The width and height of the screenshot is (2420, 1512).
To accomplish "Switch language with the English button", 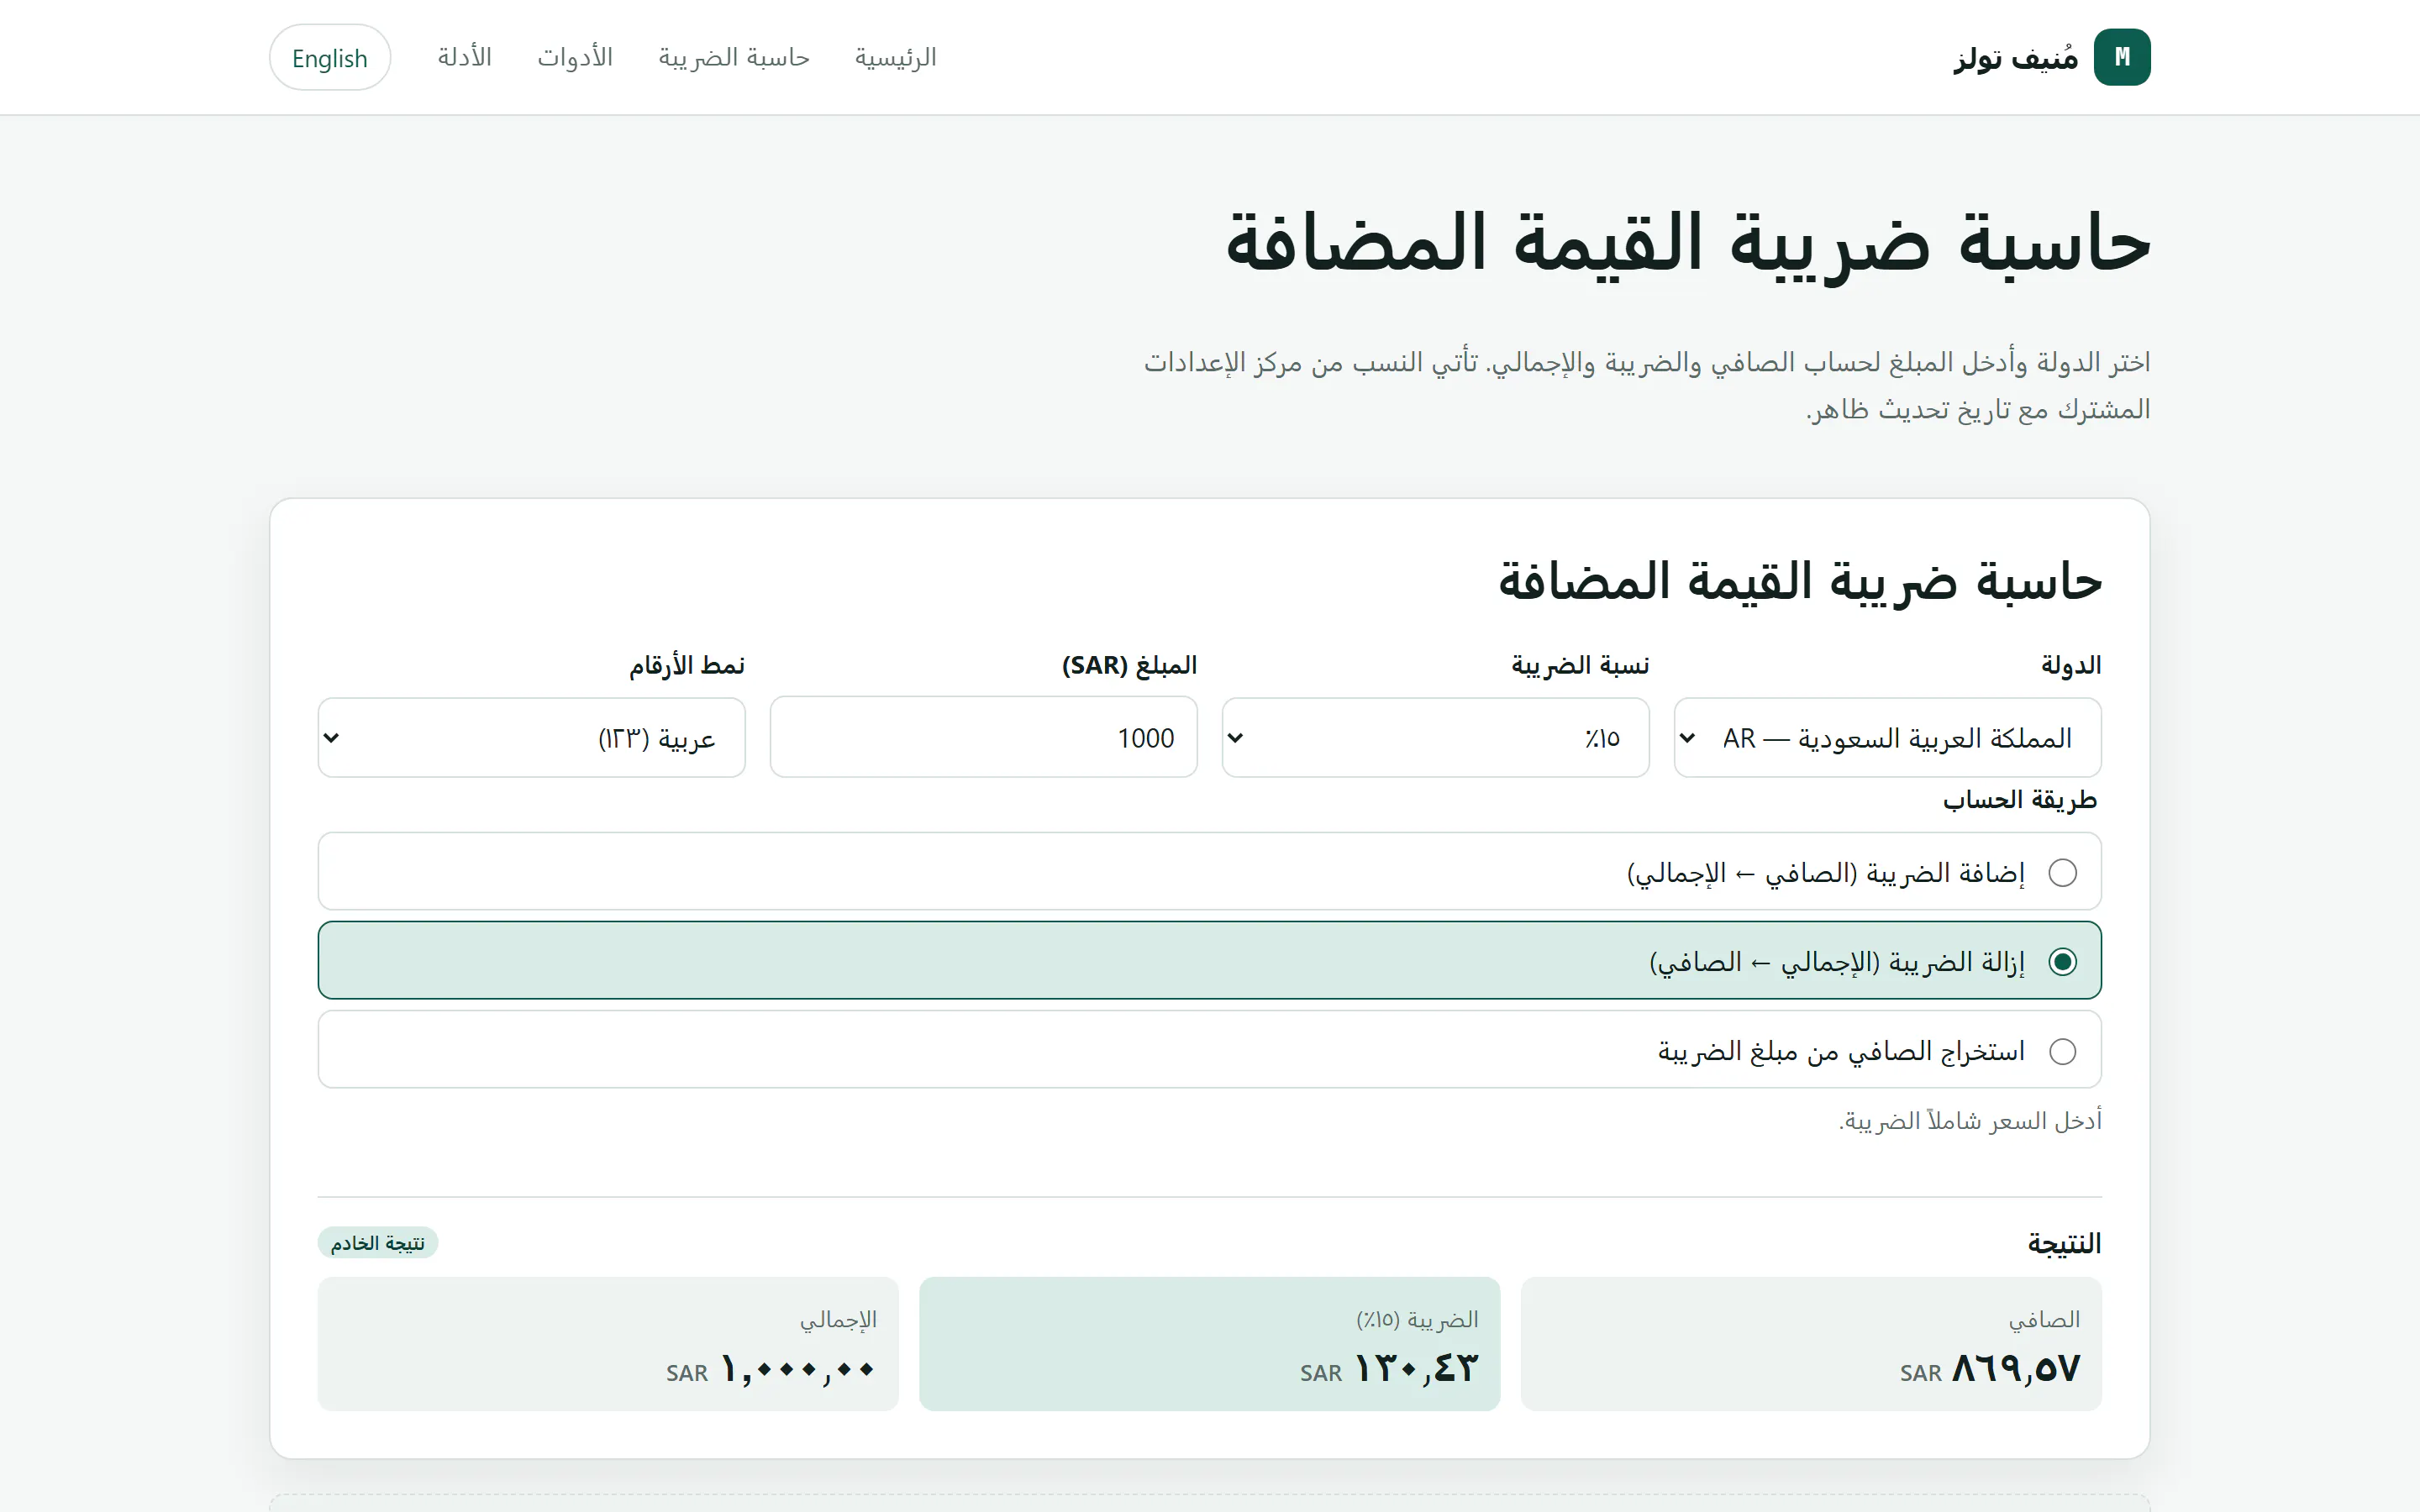I will coord(330,57).
